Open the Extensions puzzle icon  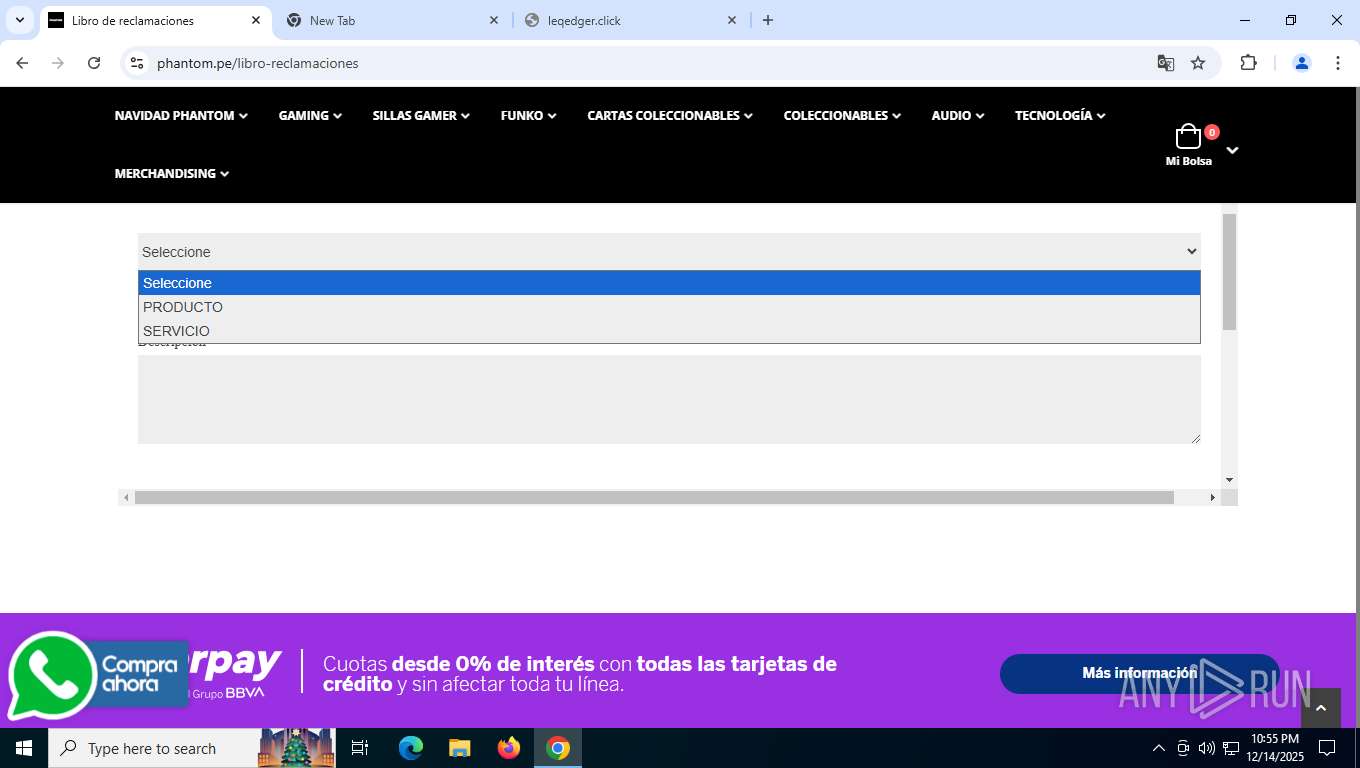[1248, 63]
